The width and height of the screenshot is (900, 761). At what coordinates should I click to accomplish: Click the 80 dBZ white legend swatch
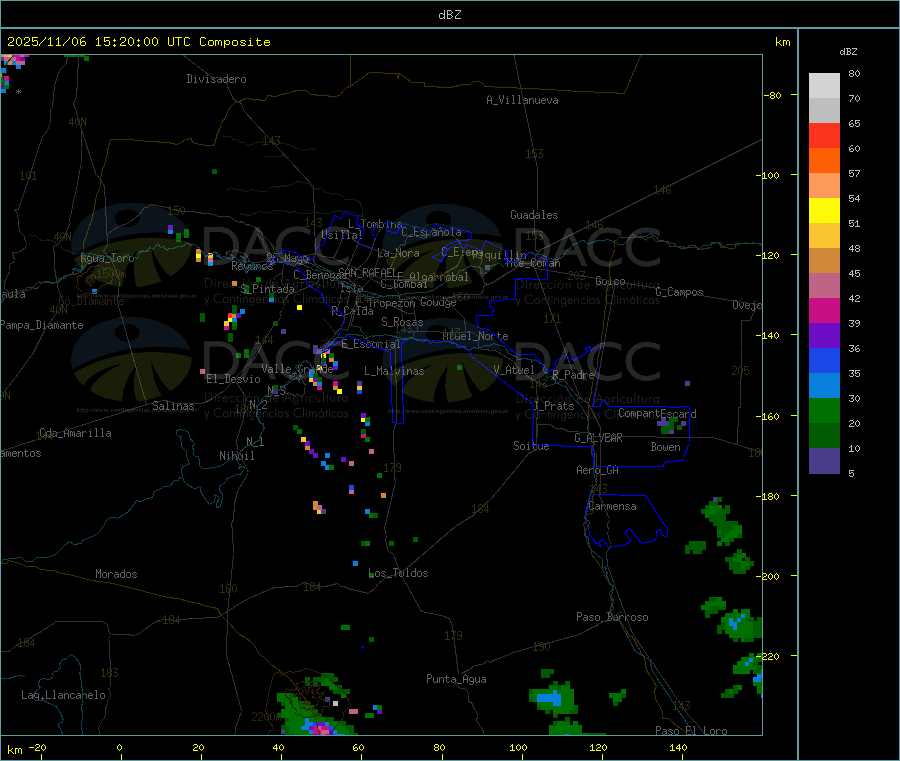tap(824, 86)
